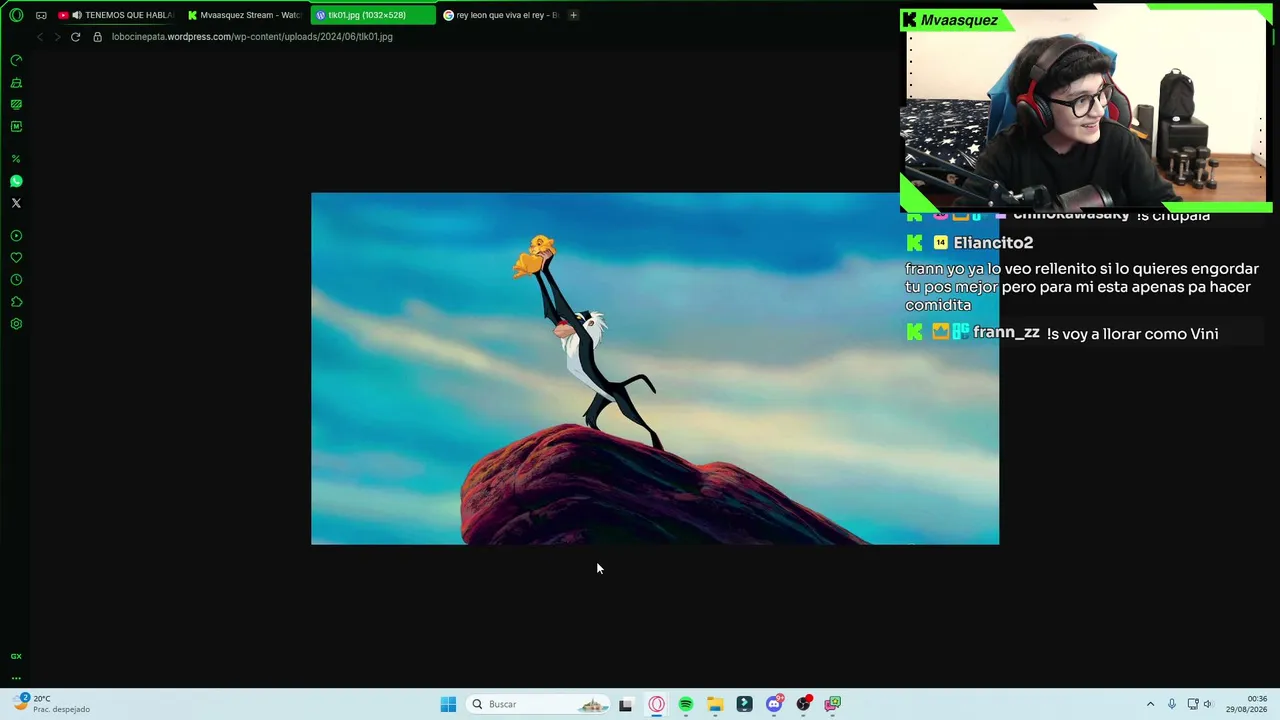Open Opera GX from the taskbar

[656, 704]
